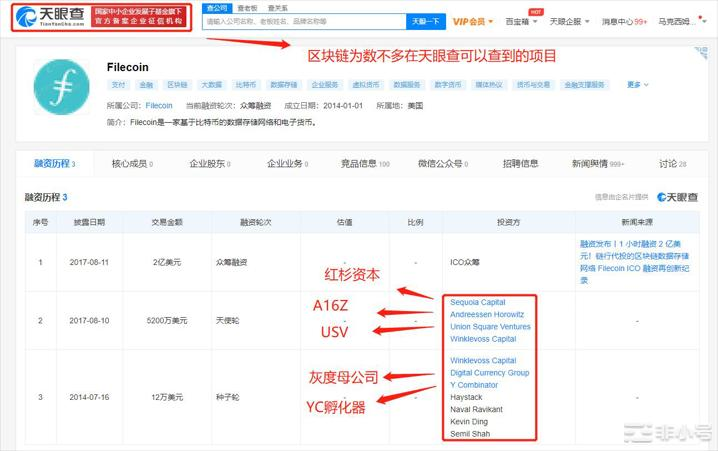Open the Union Square Ventures investor link

tap(490, 326)
